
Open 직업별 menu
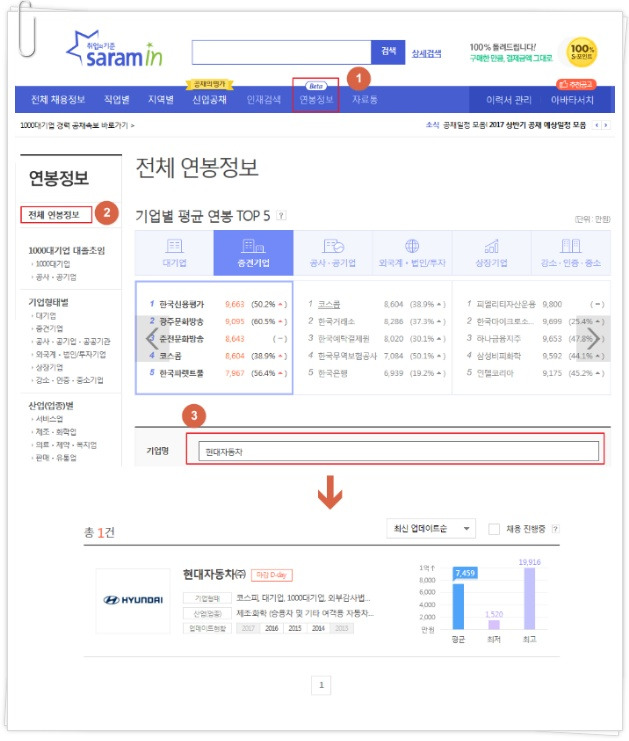[x=117, y=100]
